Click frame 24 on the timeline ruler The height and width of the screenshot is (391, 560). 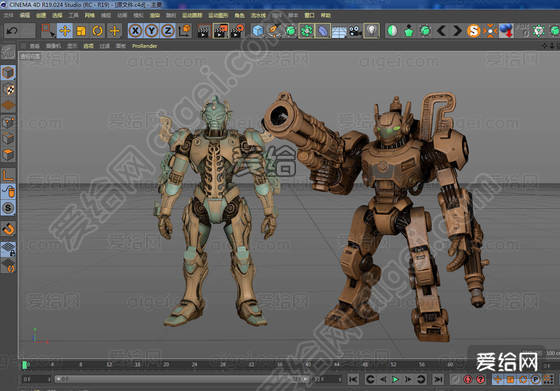coord(194,365)
